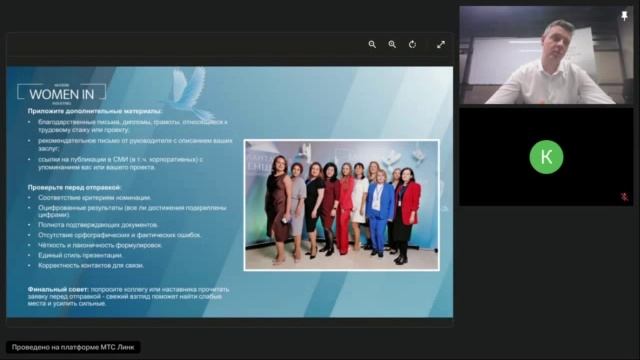Click bullet 'Соответствие критериям номинации'
Image resolution: width=640 pixels, height=360 pixels.
tap(95, 198)
